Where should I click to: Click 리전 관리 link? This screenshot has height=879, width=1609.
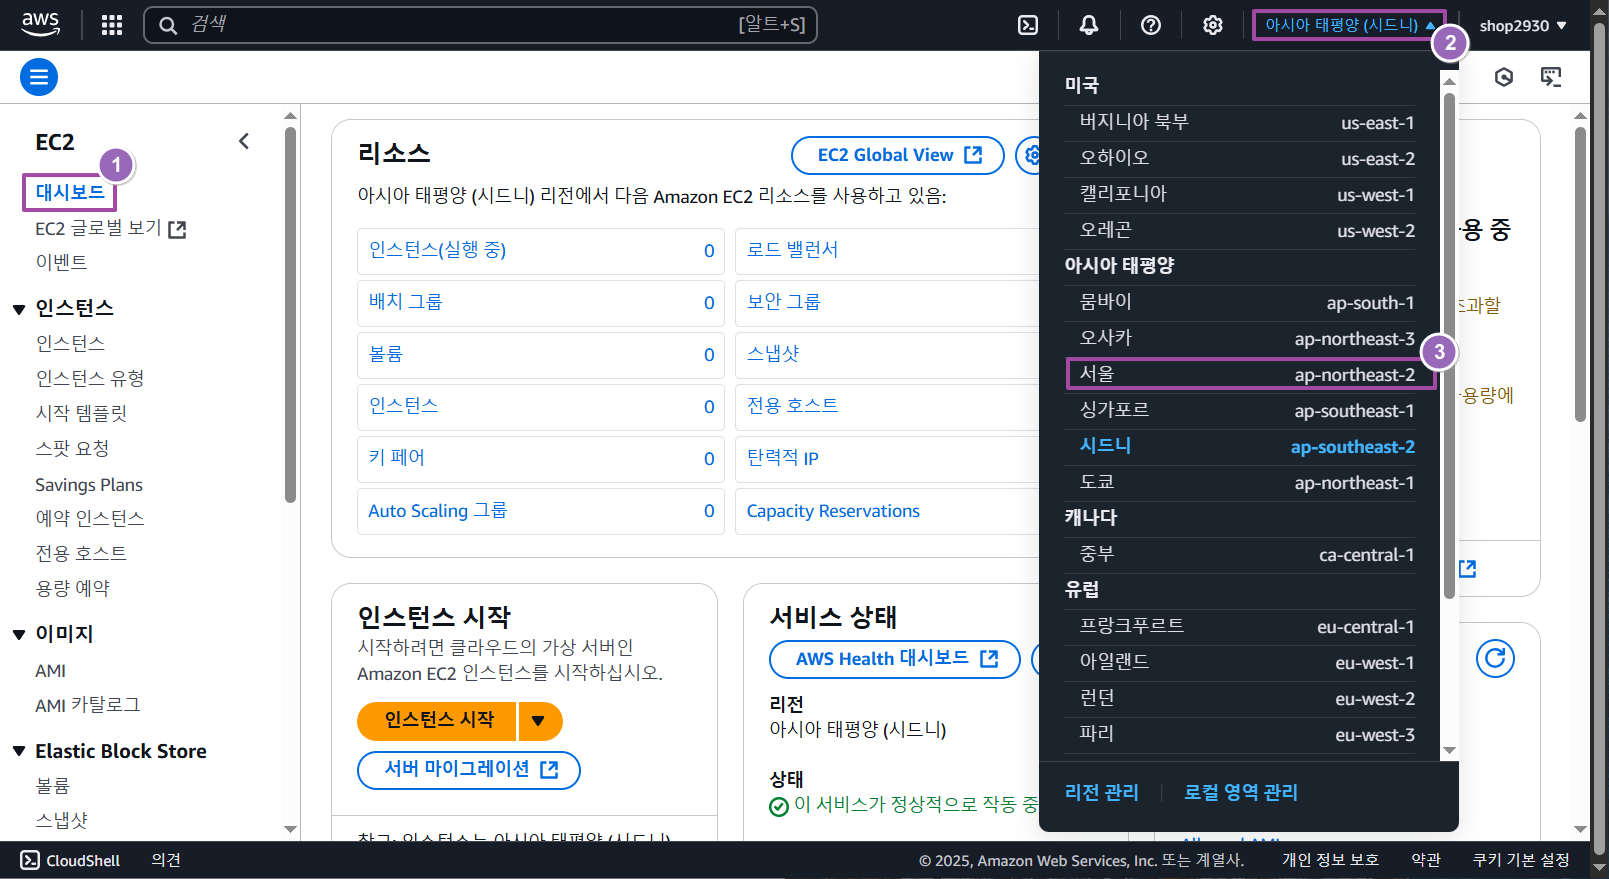click(x=1102, y=792)
